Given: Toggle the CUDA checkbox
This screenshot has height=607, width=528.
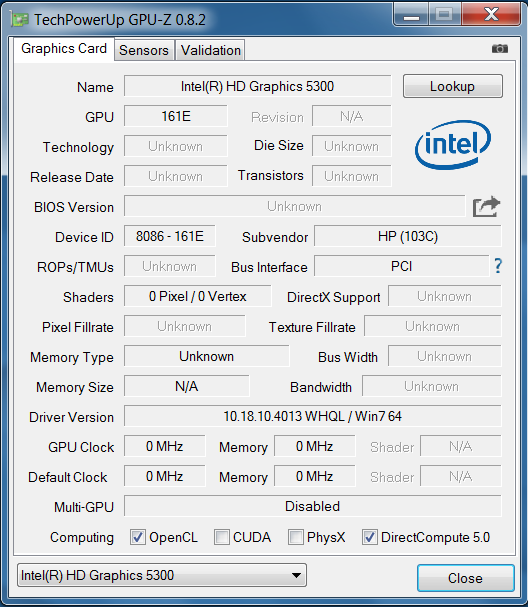Looking at the screenshot, I should [222, 537].
